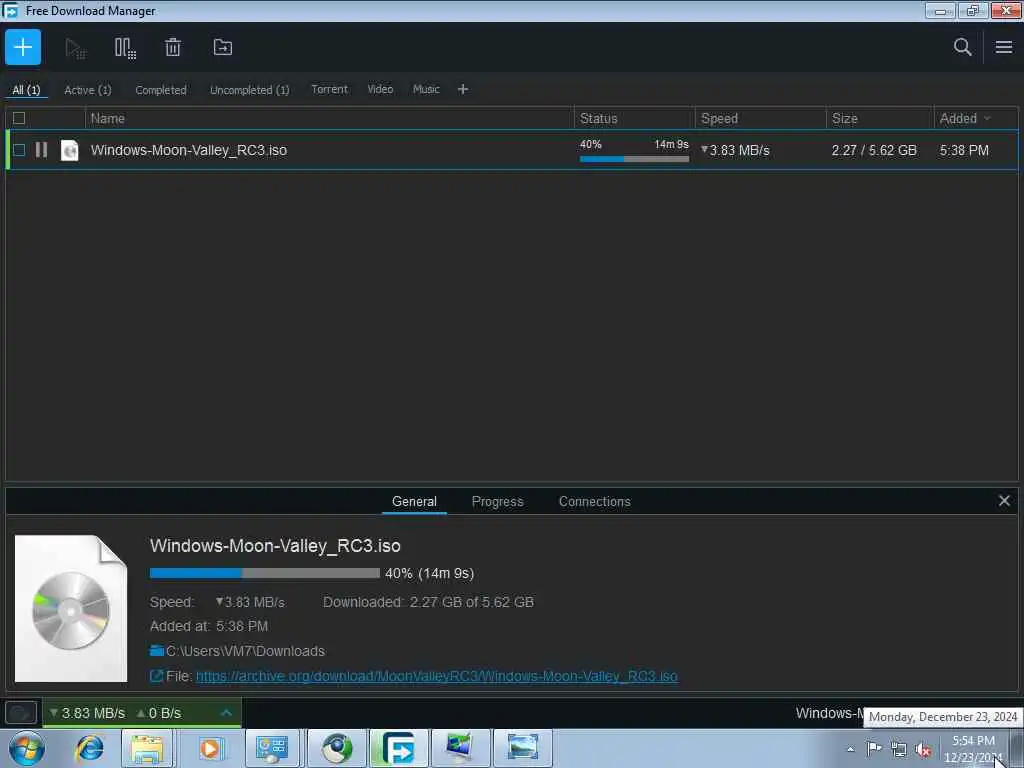Click the network tray icon

[x=899, y=749]
